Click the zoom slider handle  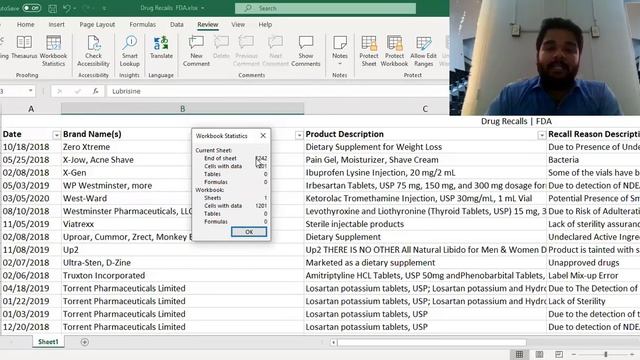[606, 354]
